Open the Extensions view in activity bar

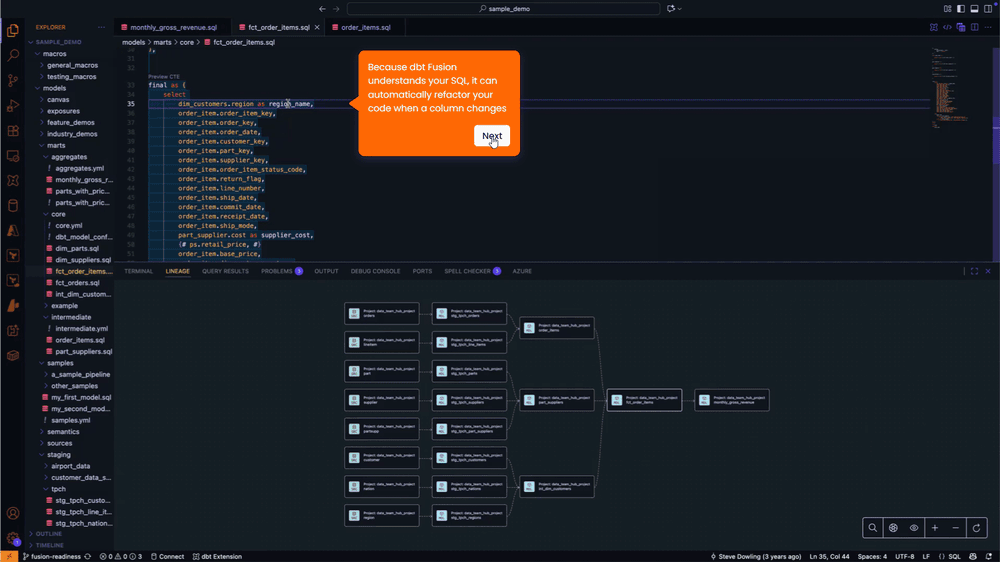pos(13,131)
